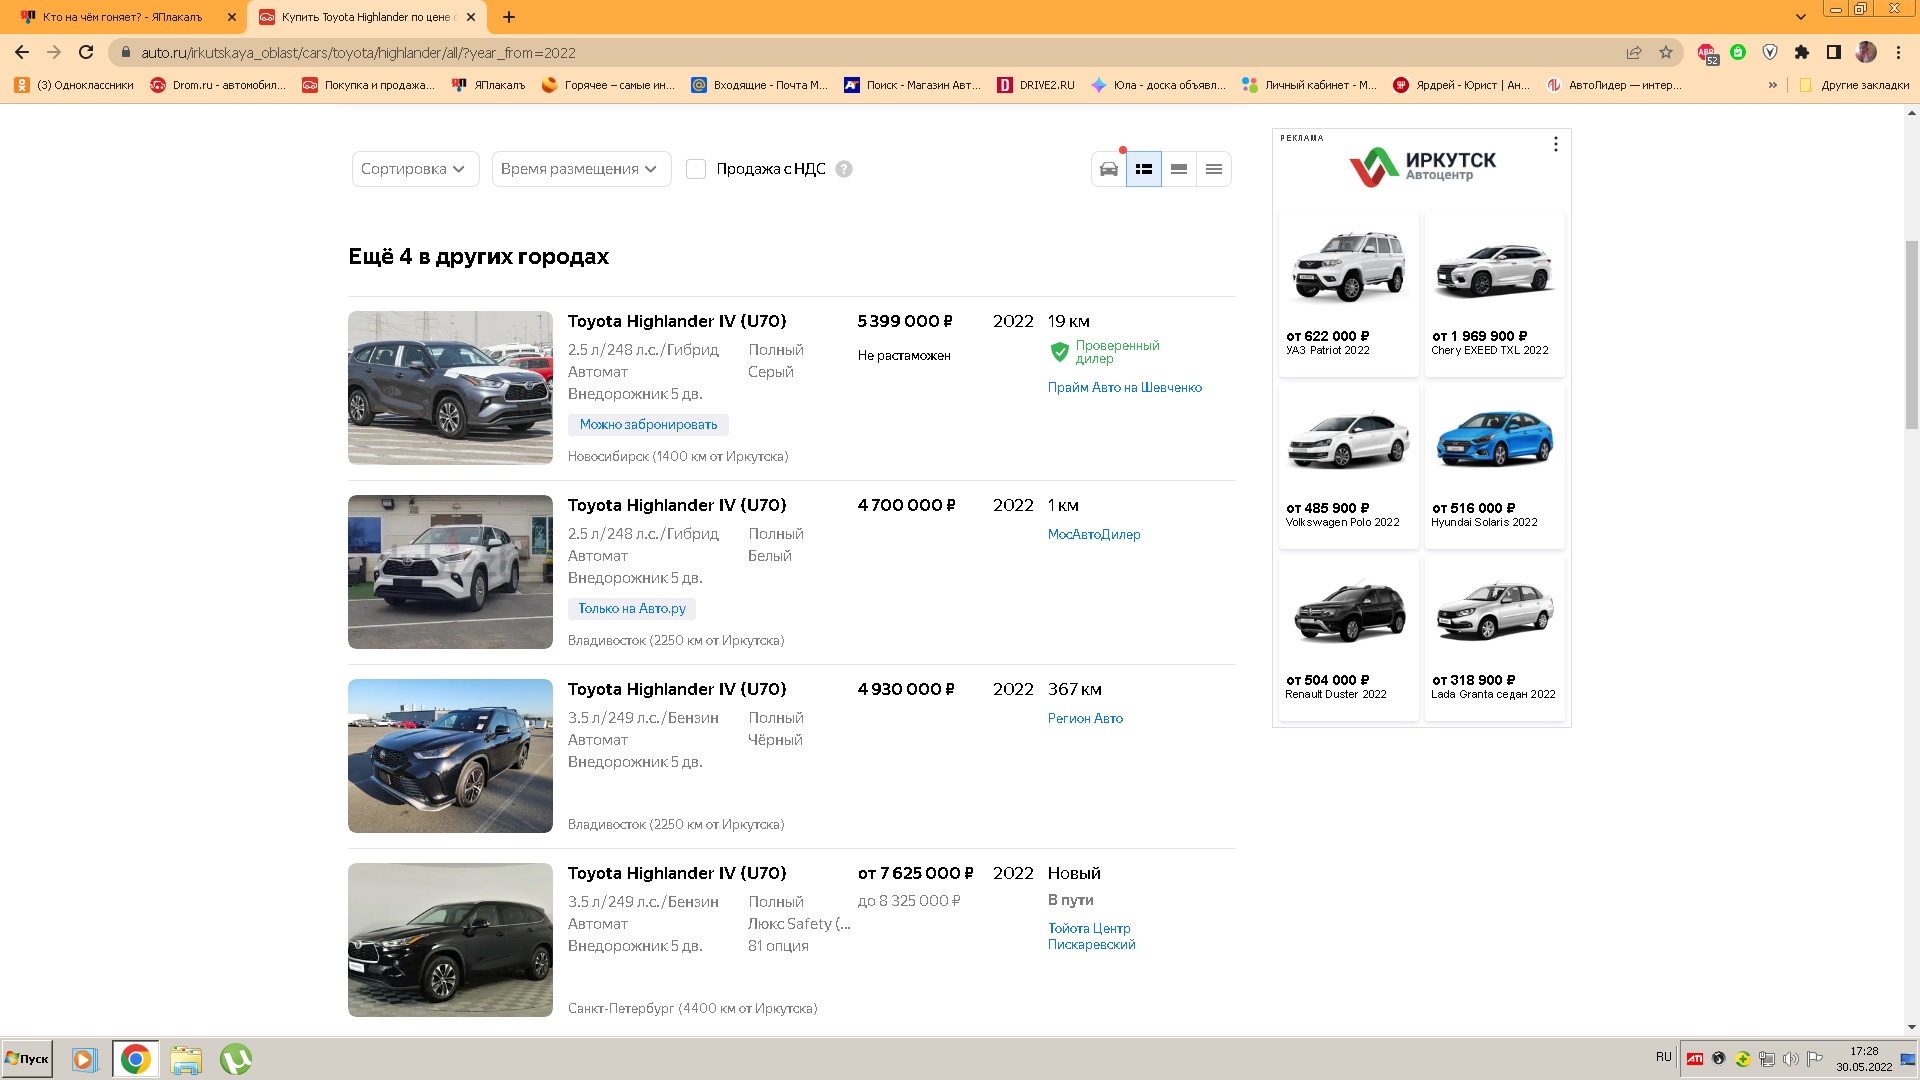Show the НДС help question-mark tooltip
The image size is (1920, 1080).
[x=844, y=169]
